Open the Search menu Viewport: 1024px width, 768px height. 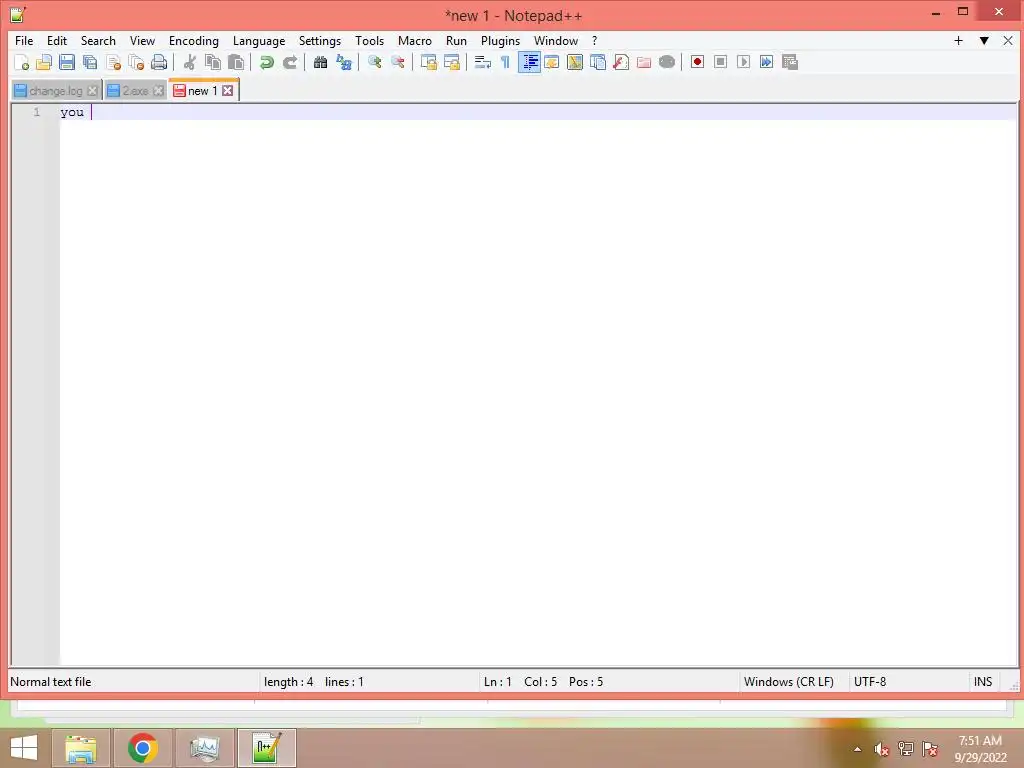point(98,40)
